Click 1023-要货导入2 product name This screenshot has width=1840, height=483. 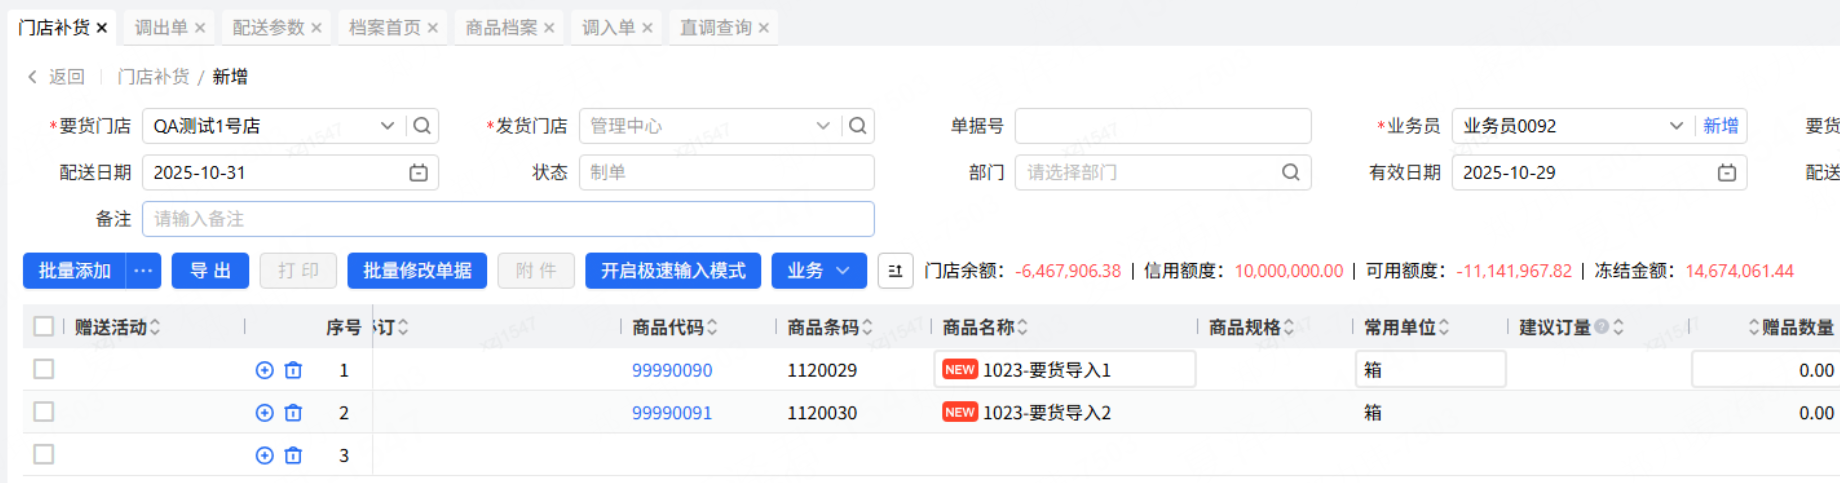(1047, 413)
